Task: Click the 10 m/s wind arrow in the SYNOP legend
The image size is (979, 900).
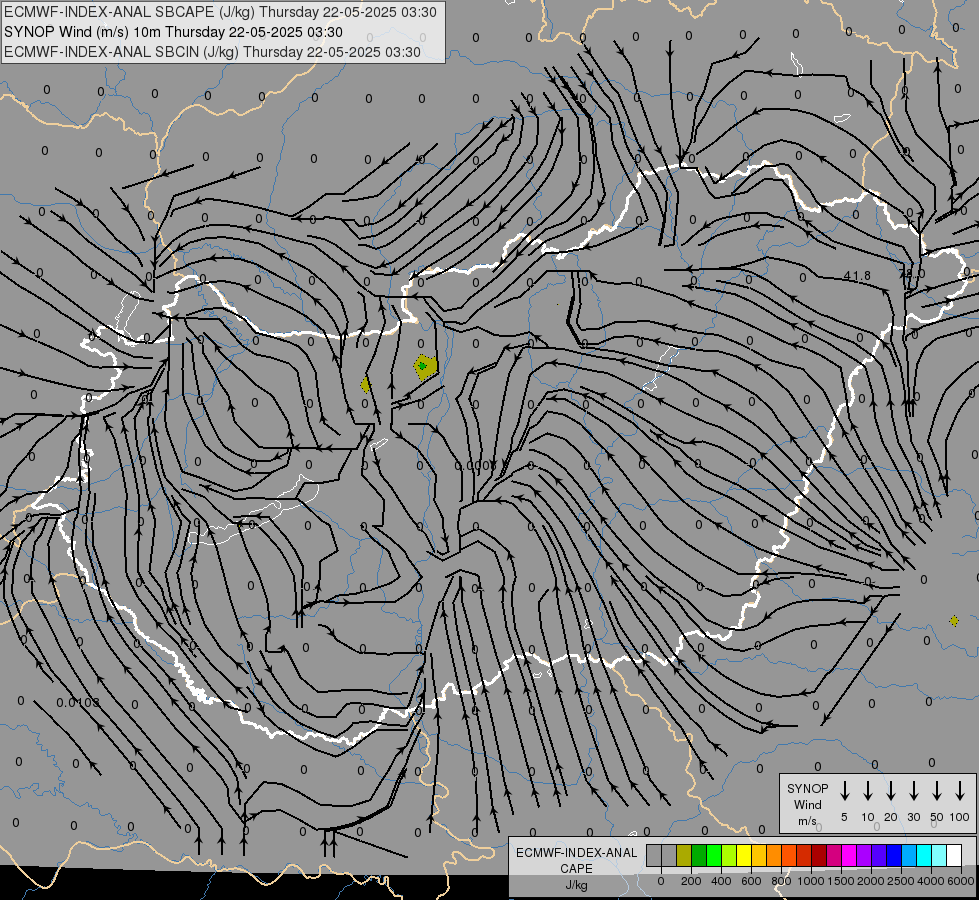Action: (867, 790)
